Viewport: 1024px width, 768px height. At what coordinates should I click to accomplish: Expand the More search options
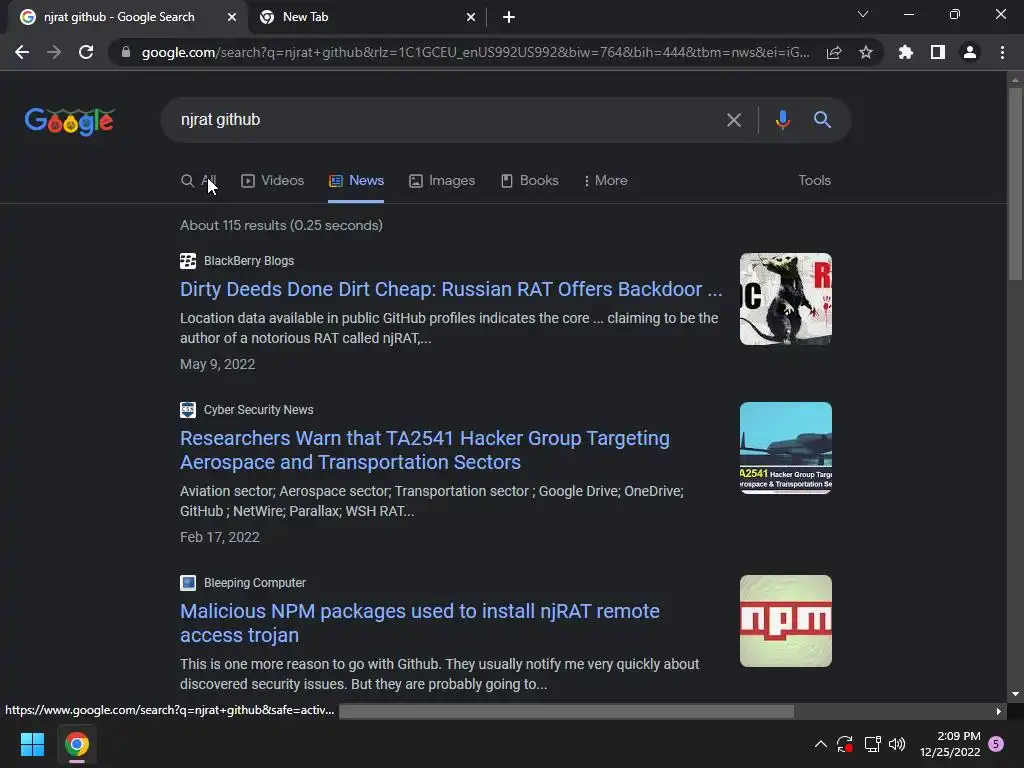(x=605, y=181)
